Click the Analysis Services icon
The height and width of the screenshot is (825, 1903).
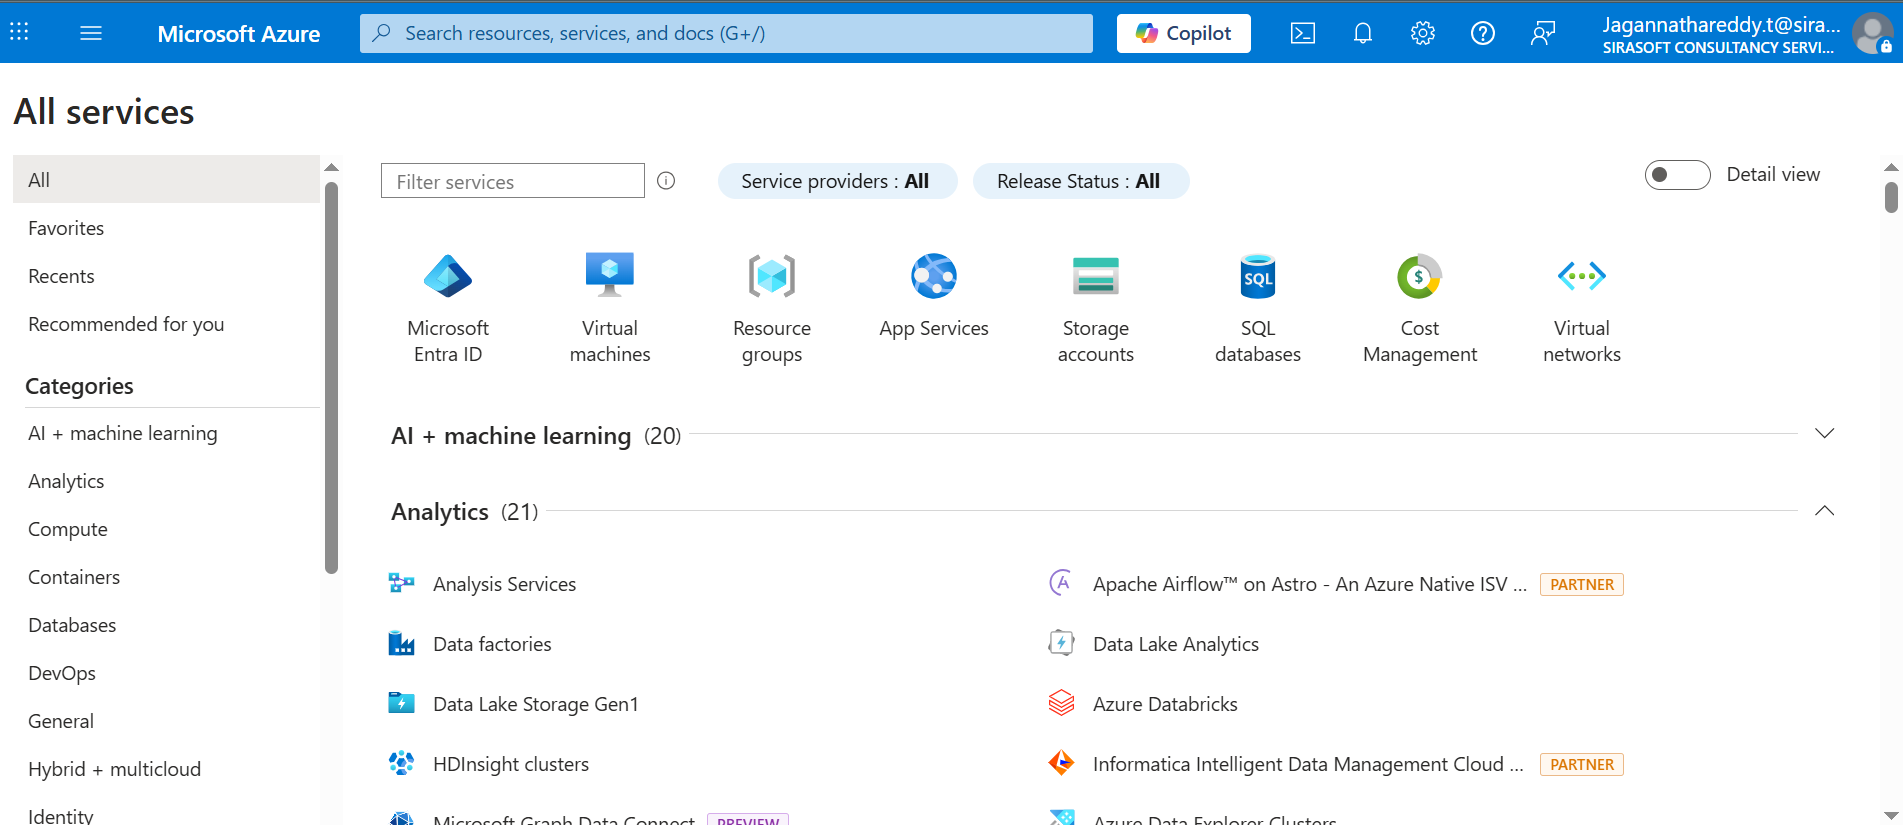tap(401, 583)
